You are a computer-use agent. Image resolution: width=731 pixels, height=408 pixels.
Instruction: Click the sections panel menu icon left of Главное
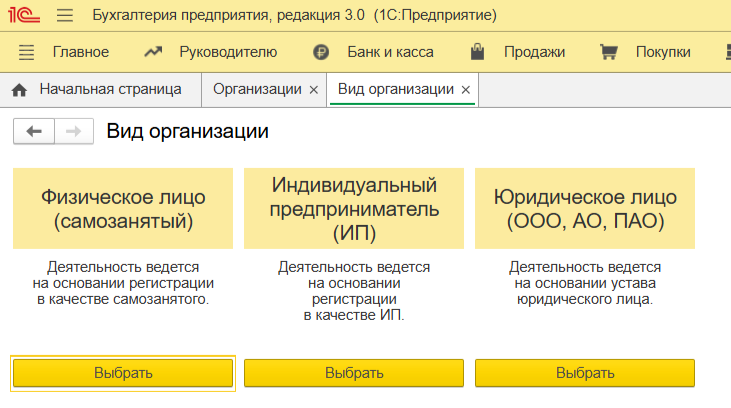[27, 52]
